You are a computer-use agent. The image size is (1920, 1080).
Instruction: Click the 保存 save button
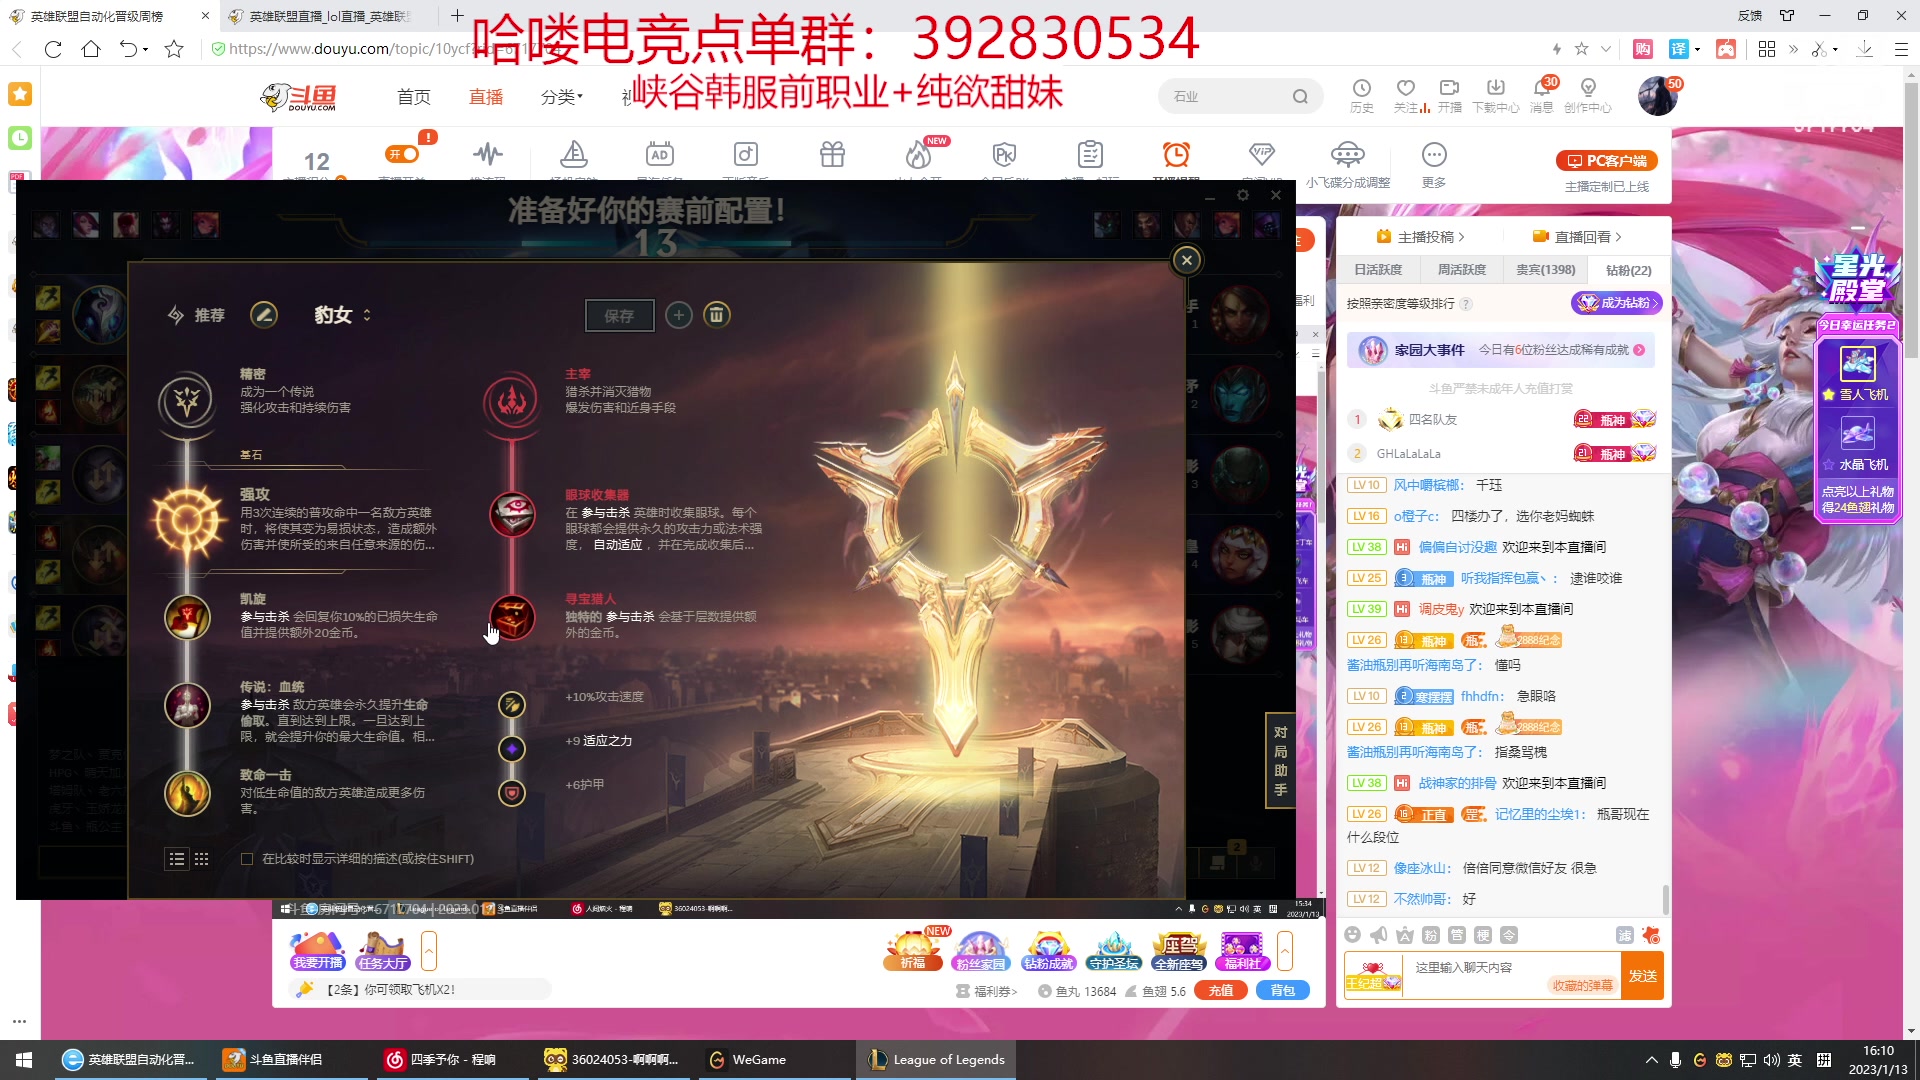click(619, 316)
